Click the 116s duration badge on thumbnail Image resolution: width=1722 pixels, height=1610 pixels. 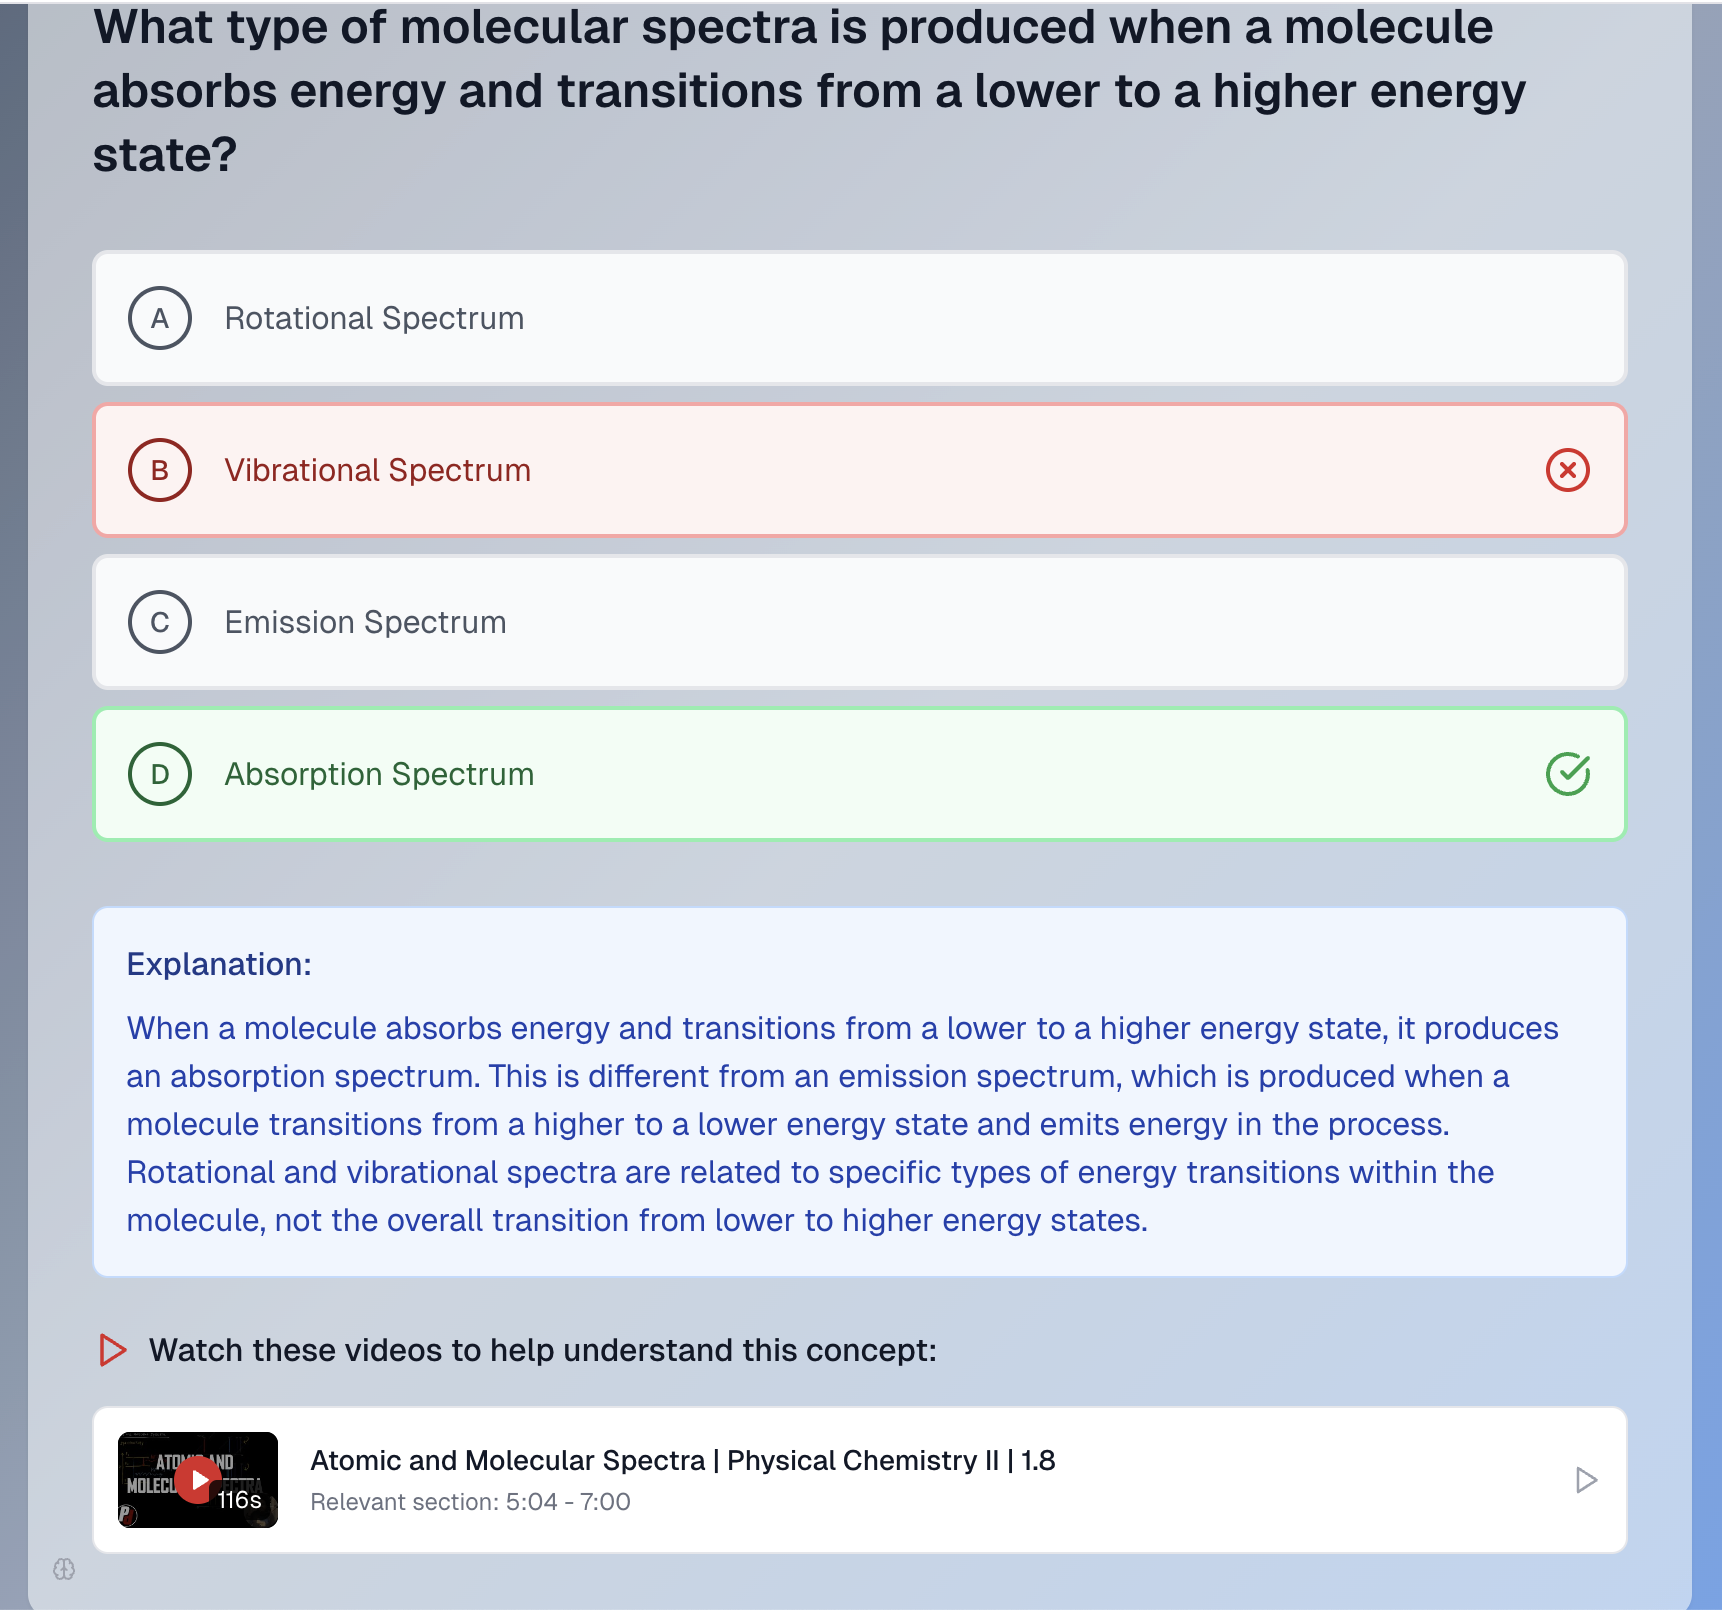point(240,1500)
